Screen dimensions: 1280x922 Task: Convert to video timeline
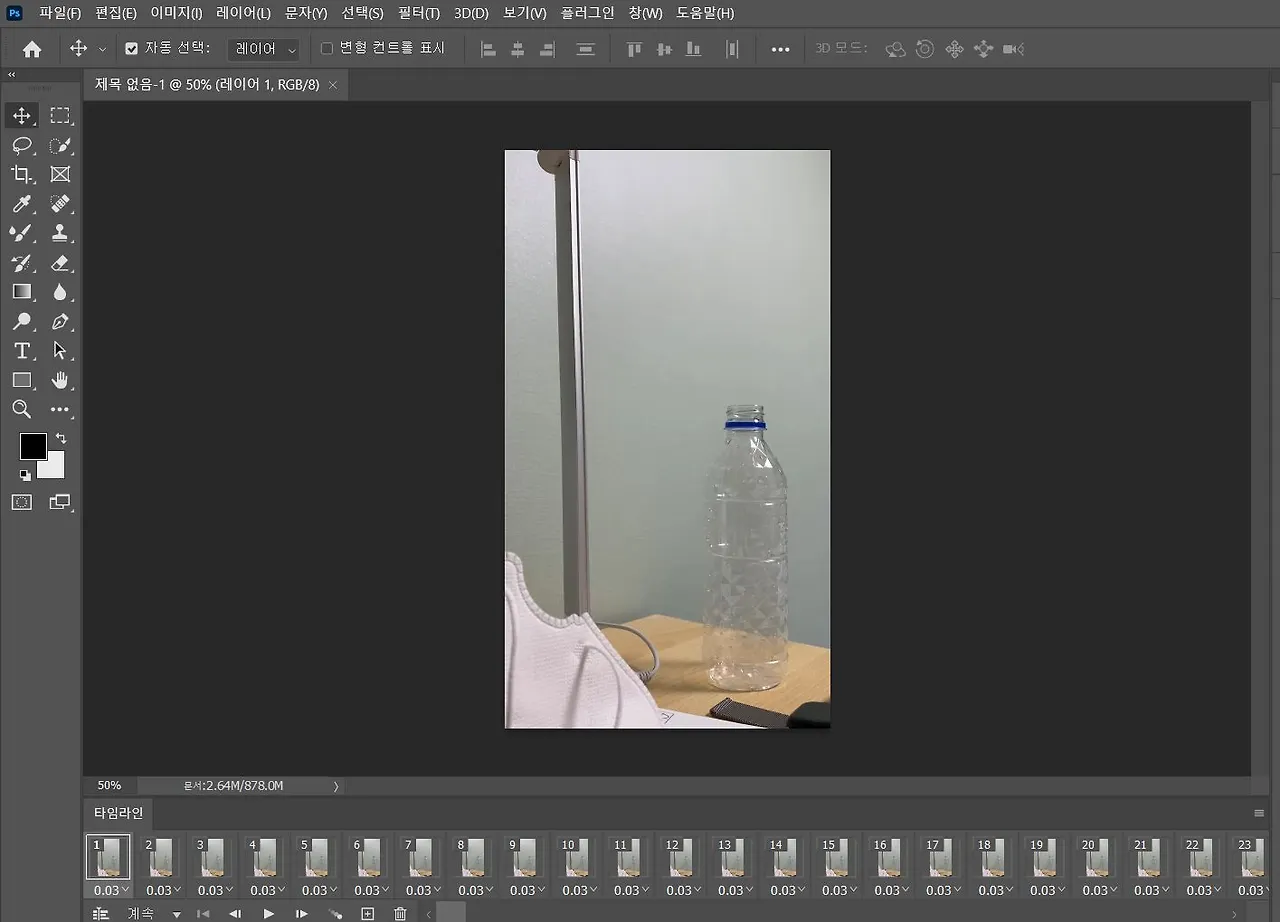[x=100, y=914]
